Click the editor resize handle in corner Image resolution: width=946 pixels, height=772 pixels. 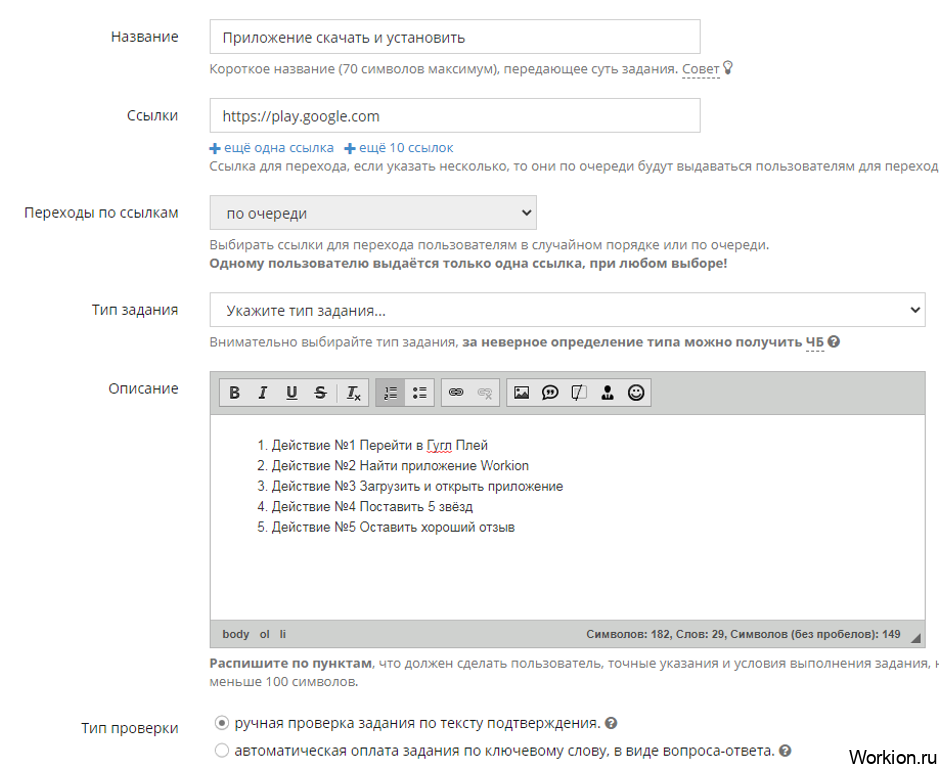916,638
